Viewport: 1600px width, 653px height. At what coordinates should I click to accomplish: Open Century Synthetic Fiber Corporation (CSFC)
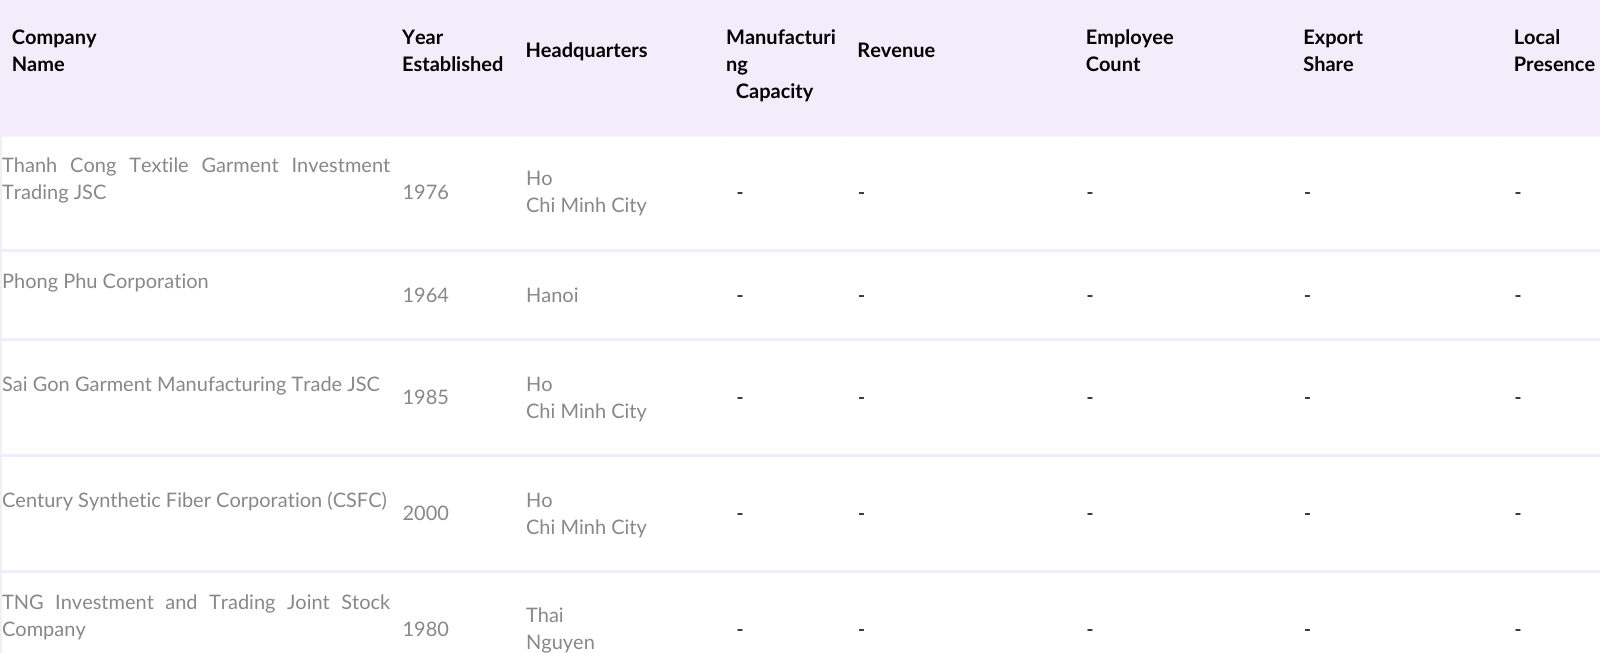click(194, 500)
